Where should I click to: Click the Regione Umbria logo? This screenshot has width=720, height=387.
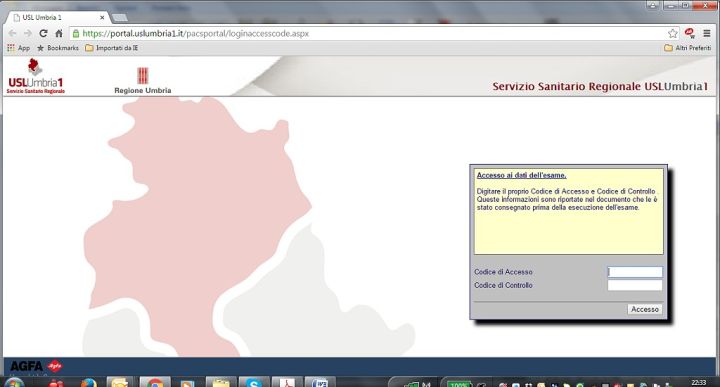143,81
